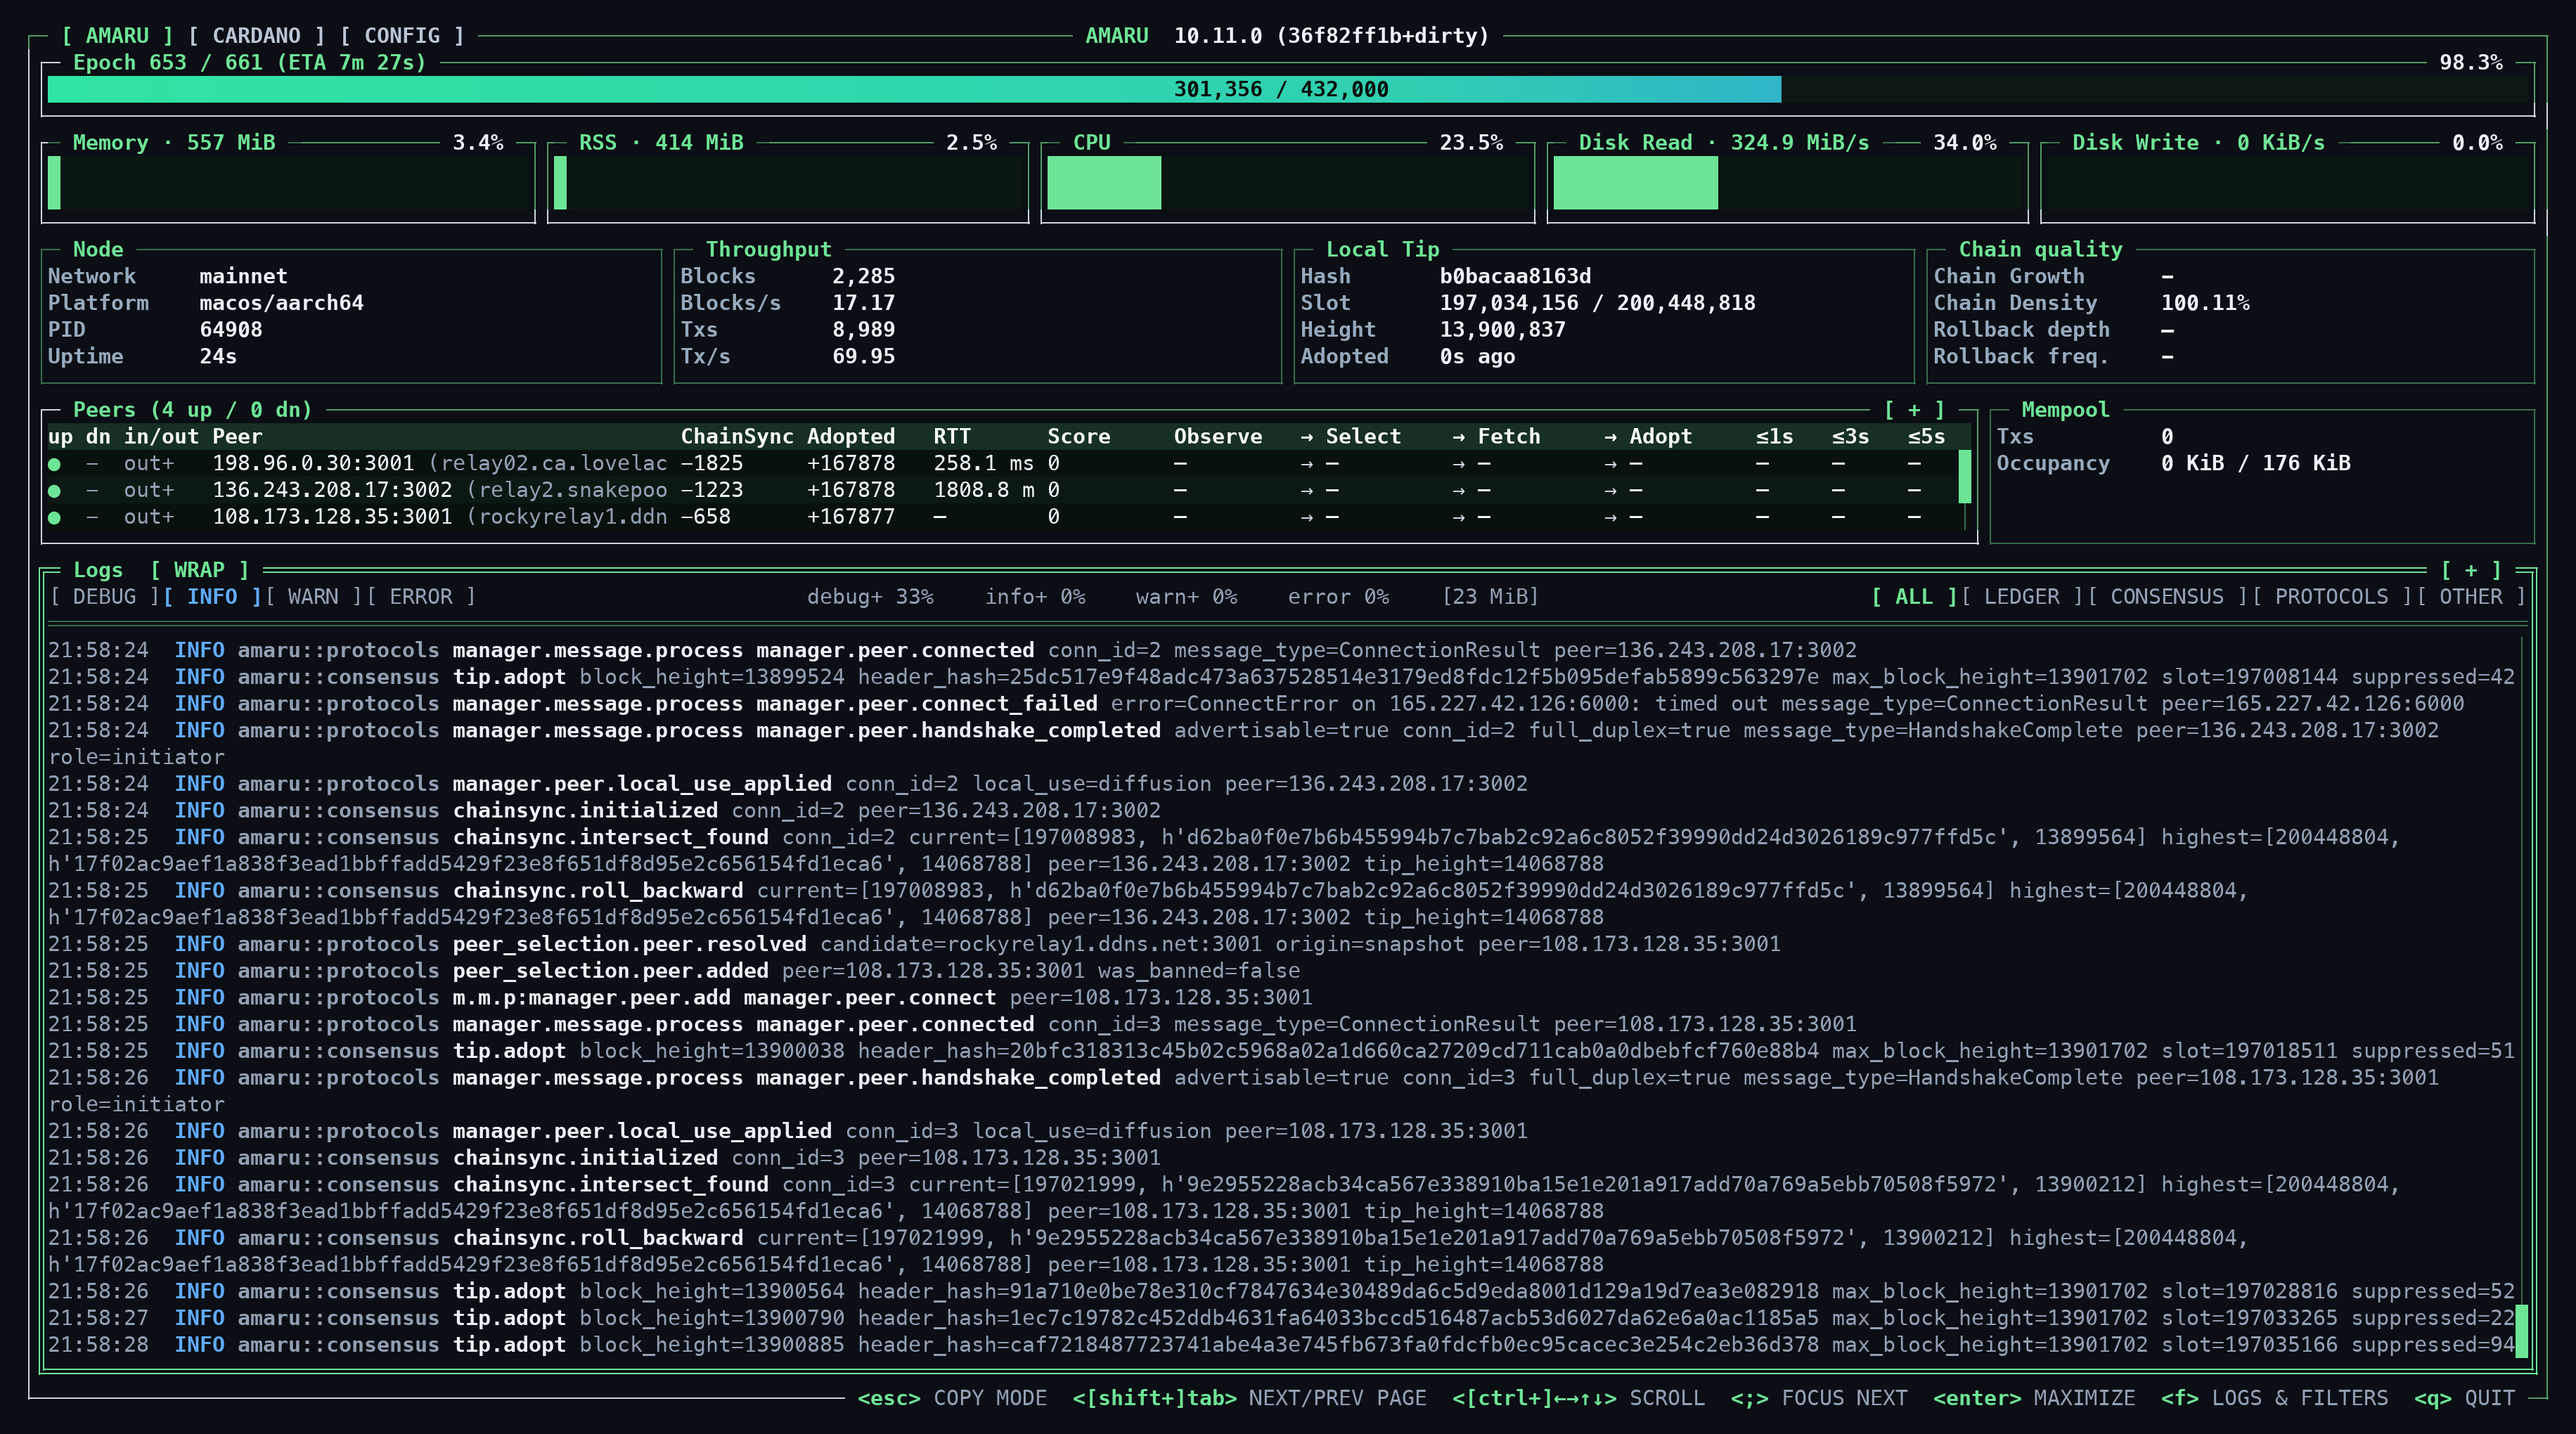This screenshot has height=1434, width=2576.
Task: Toggle the WARN log level filter
Action: (313, 597)
